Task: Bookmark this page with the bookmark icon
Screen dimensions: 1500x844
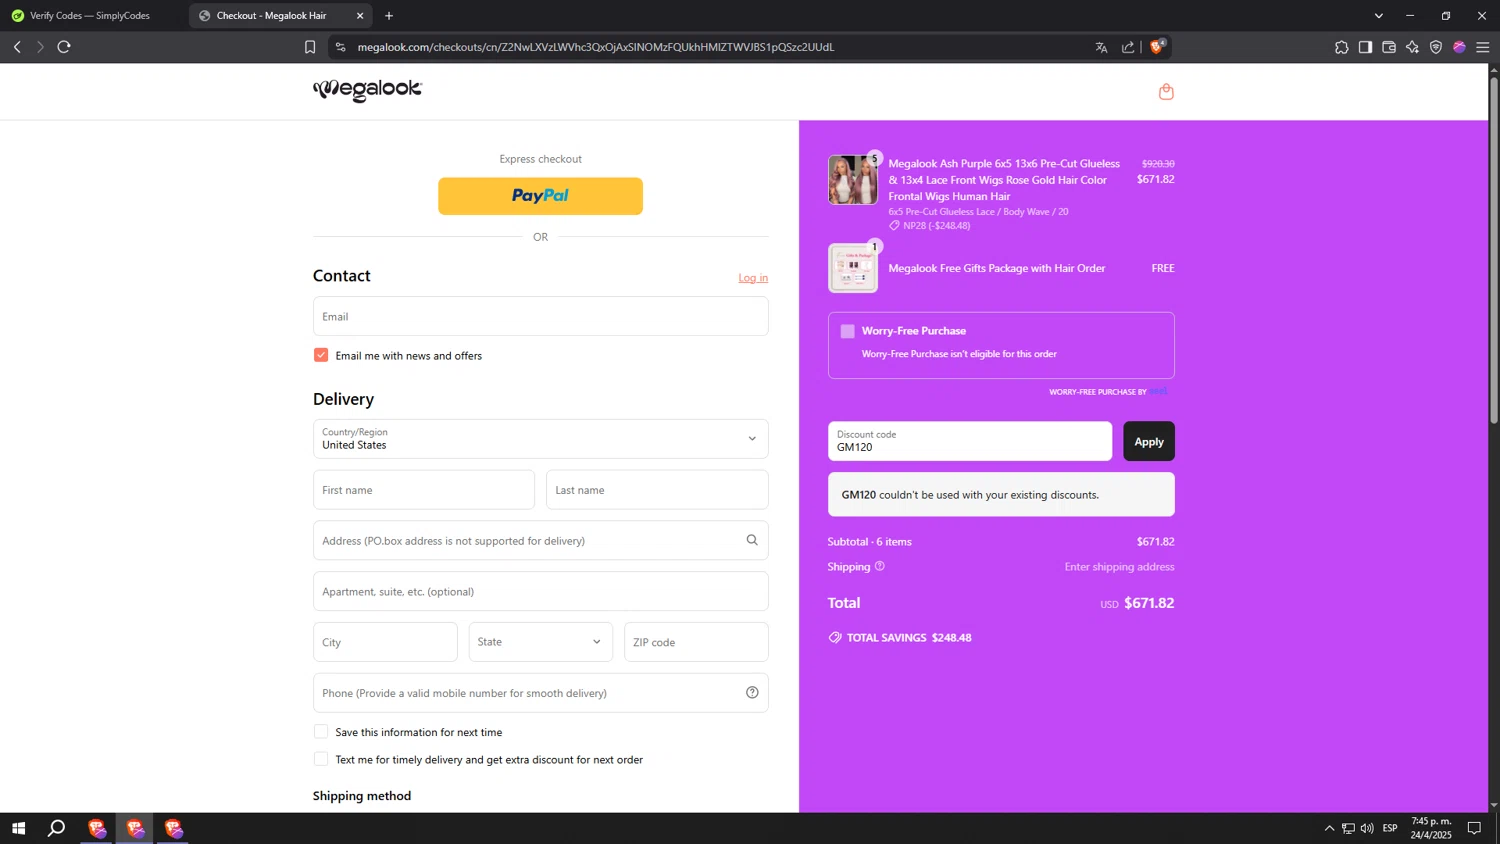Action: pyautogui.click(x=310, y=47)
